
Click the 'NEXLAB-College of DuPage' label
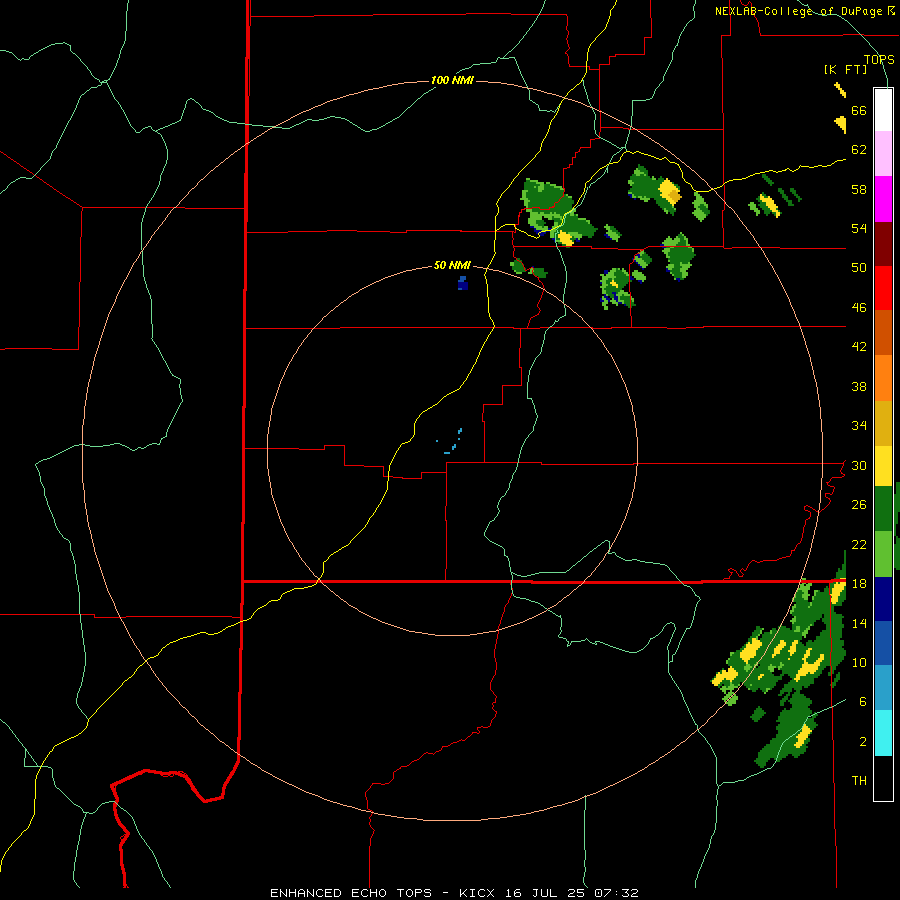pyautogui.click(x=801, y=11)
